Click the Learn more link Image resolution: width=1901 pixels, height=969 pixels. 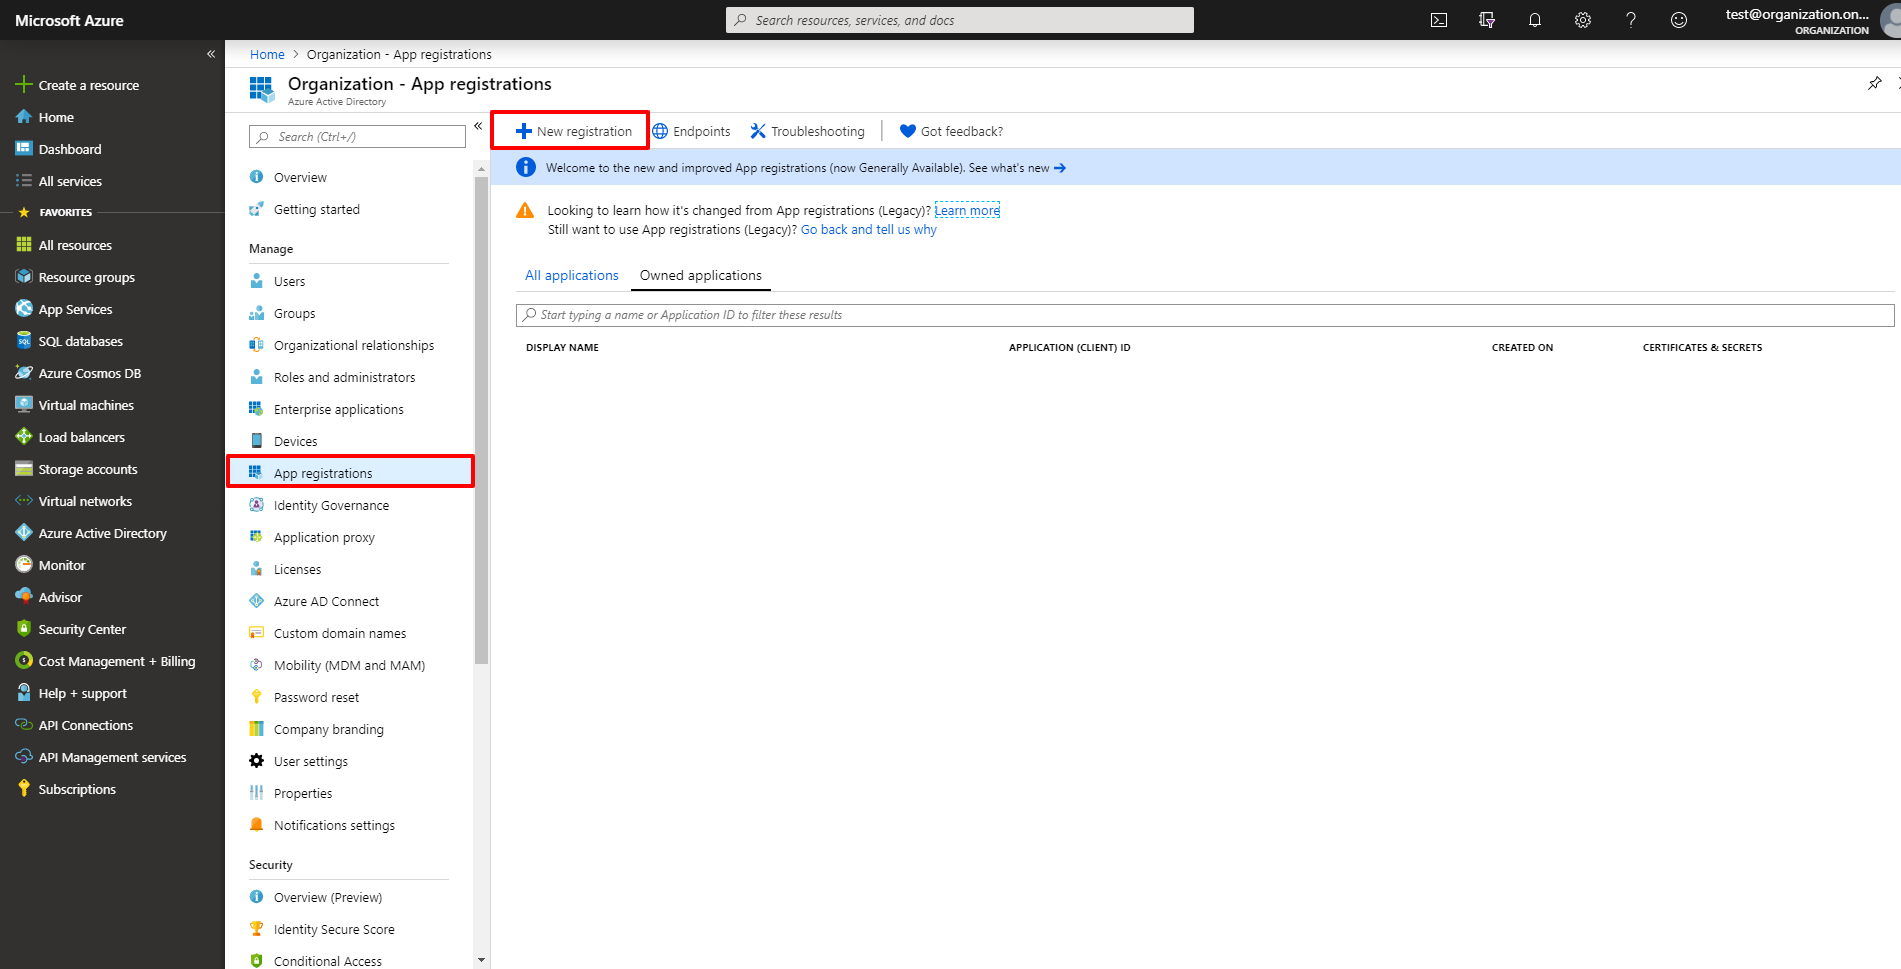[967, 210]
